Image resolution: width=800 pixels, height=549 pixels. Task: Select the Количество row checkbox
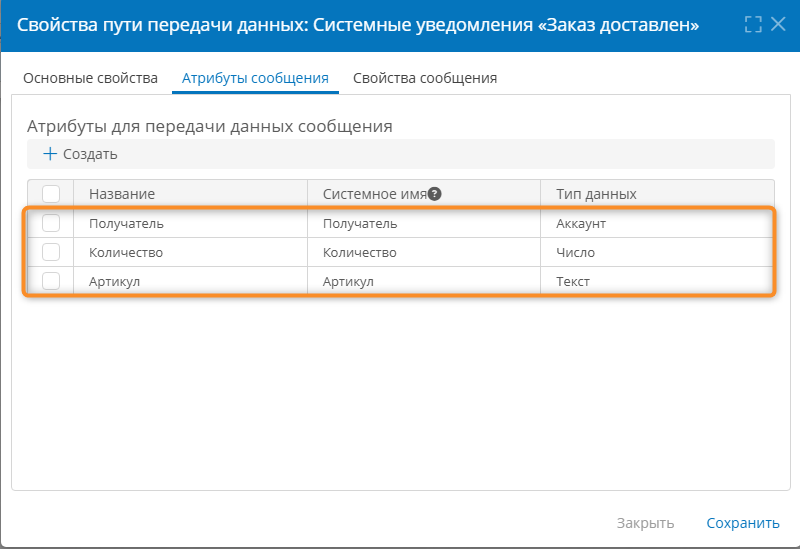[51, 252]
